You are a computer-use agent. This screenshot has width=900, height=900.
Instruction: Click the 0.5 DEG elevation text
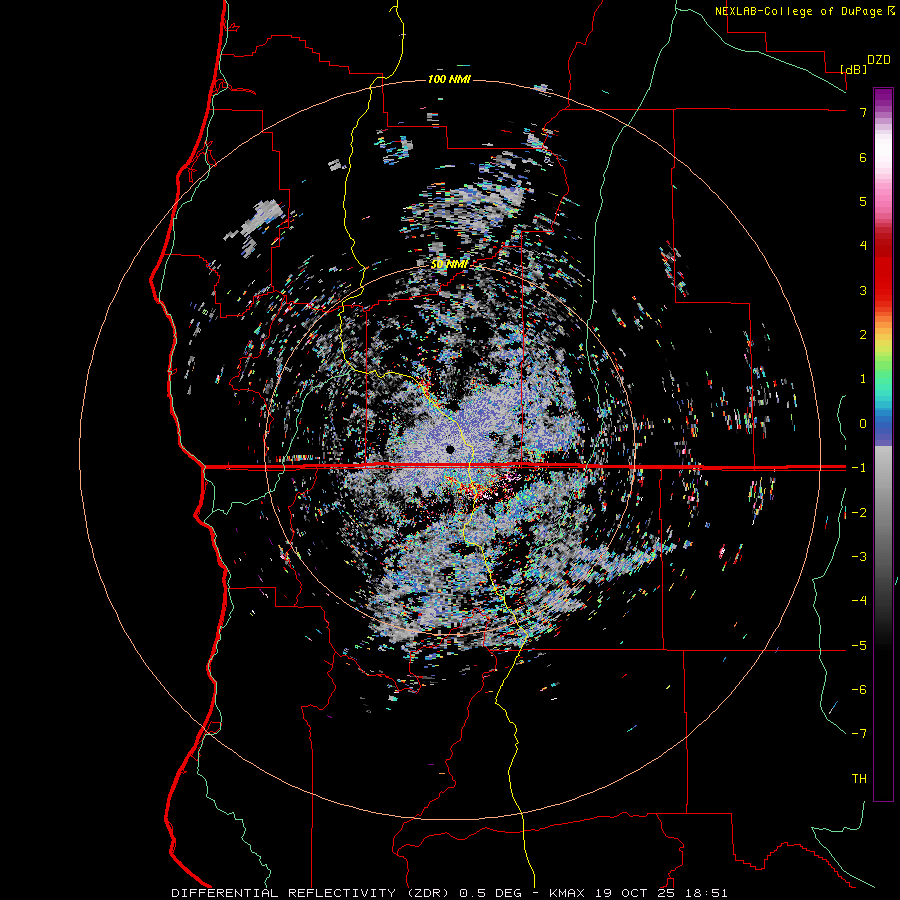[x=491, y=893]
